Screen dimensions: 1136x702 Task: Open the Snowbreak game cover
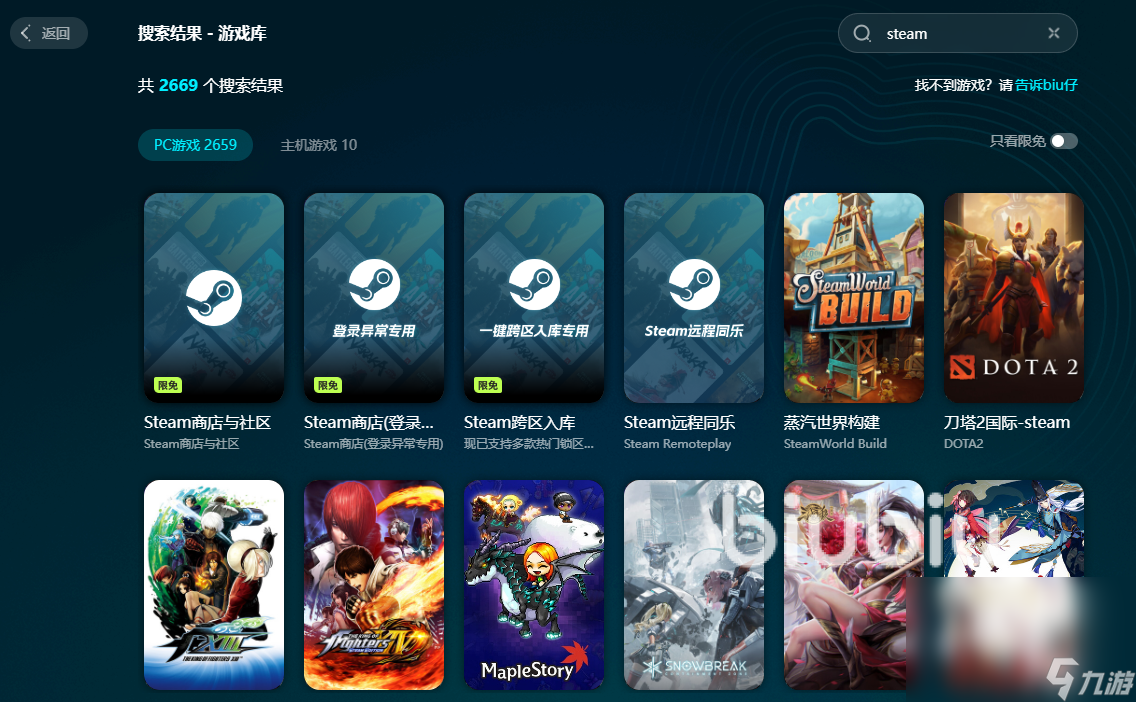(694, 585)
